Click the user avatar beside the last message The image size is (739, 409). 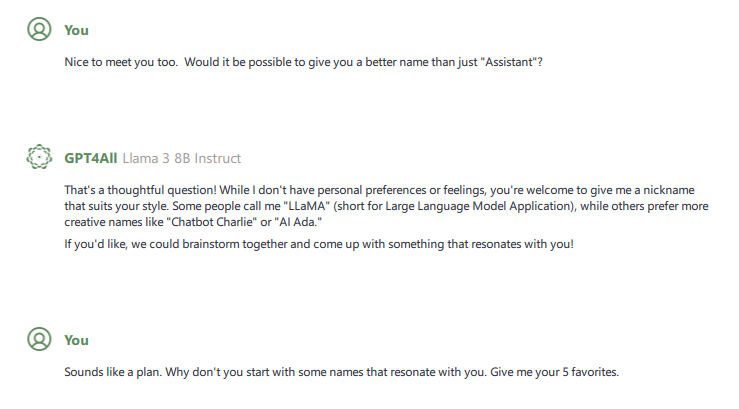point(39,340)
